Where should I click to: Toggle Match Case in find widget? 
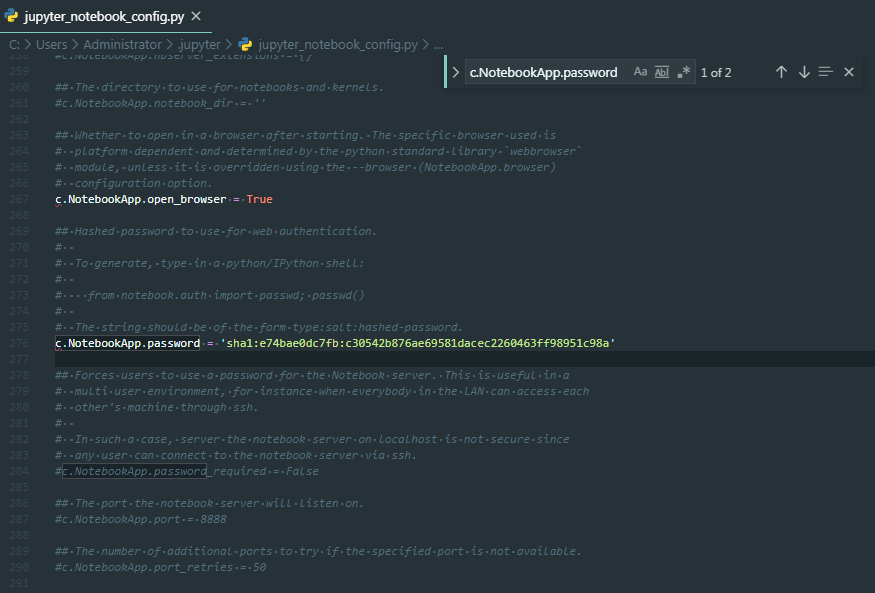(x=640, y=72)
